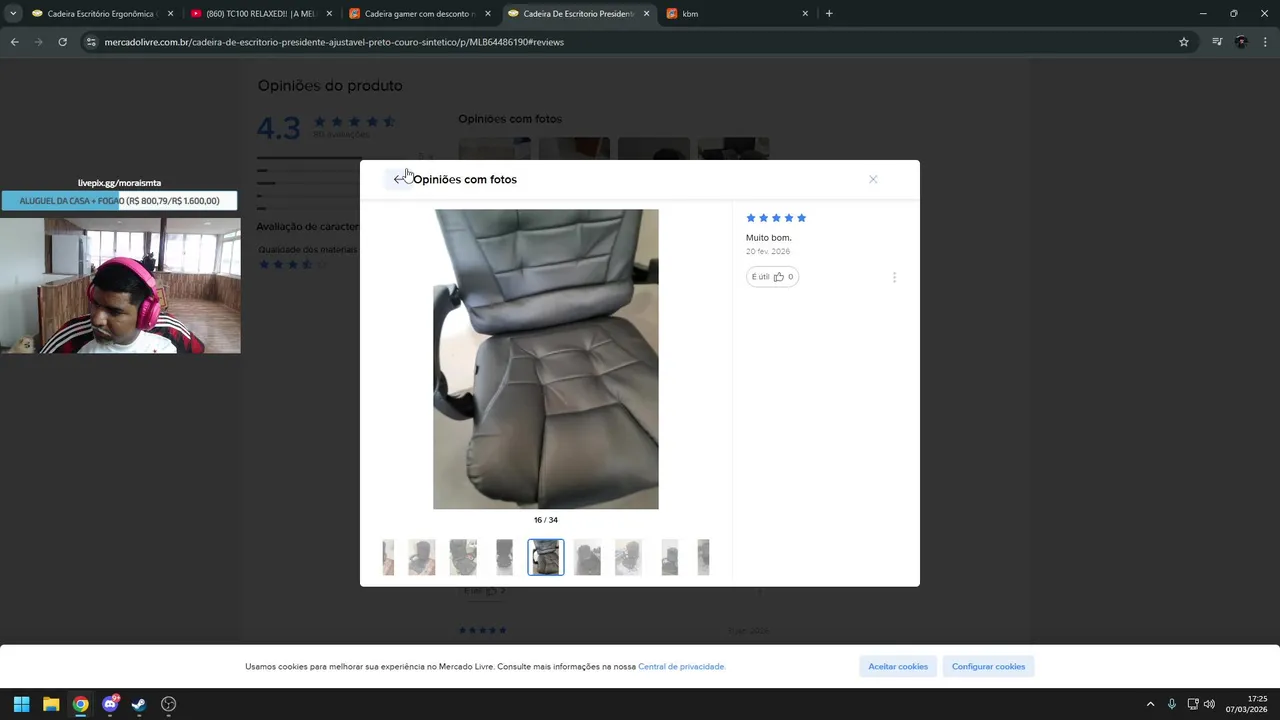
Task: Expand the tab search dropdown
Action: click(12, 14)
